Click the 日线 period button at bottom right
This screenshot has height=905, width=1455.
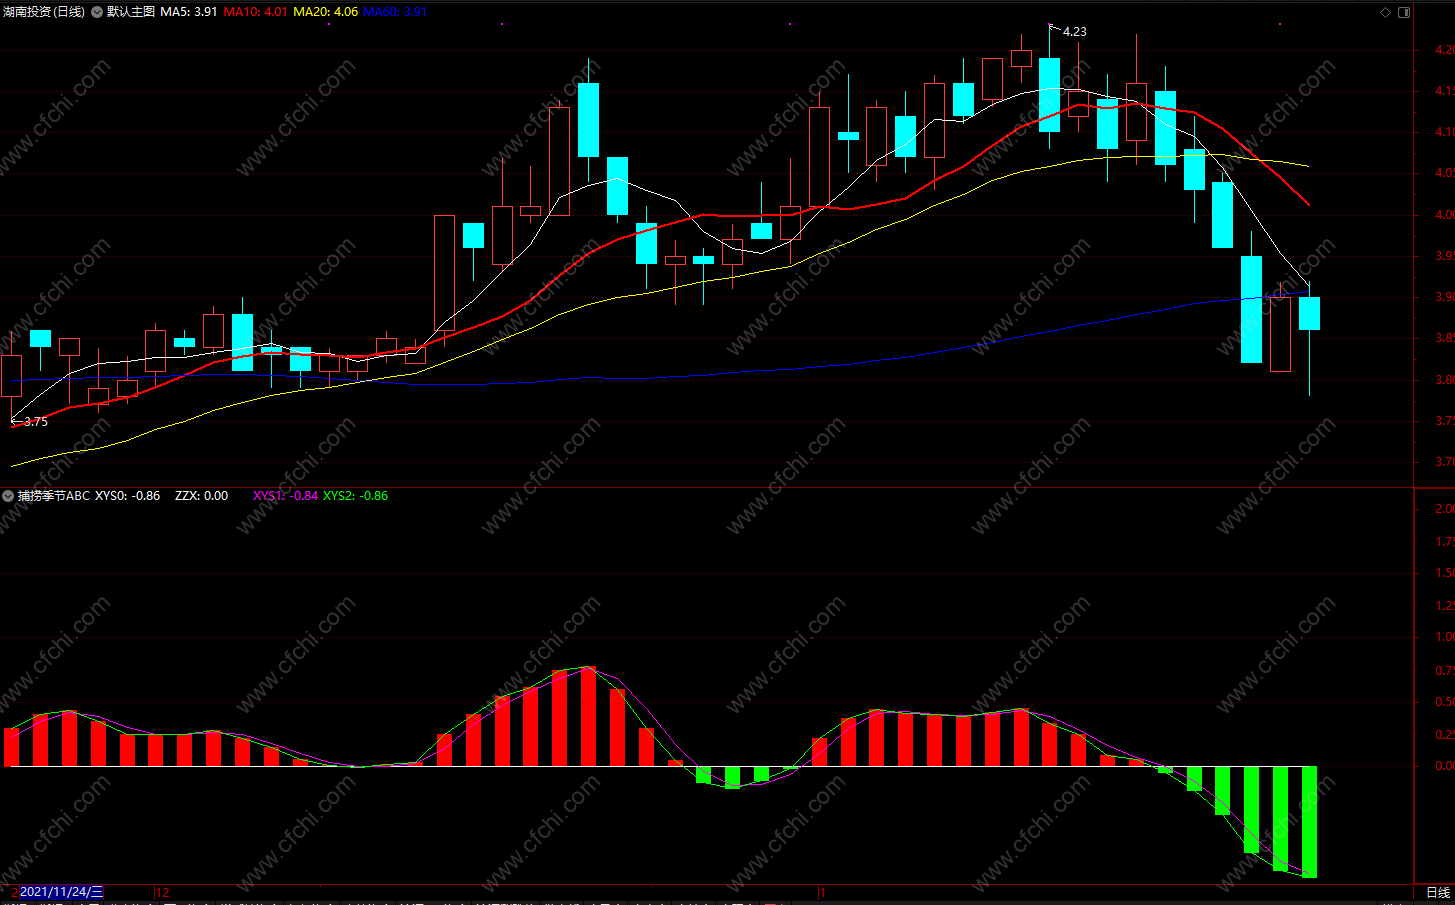[1437, 892]
